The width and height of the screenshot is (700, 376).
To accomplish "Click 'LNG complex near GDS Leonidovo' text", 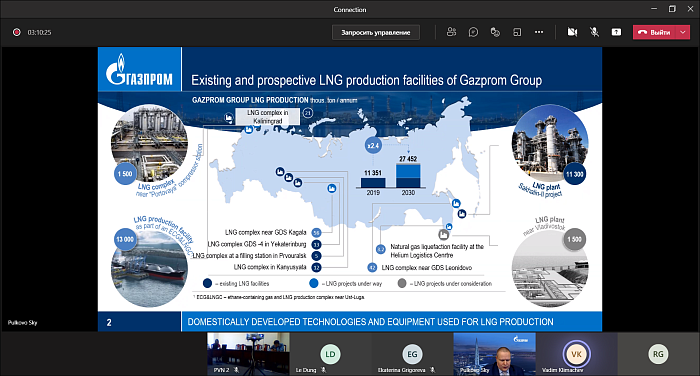I will (x=427, y=267).
